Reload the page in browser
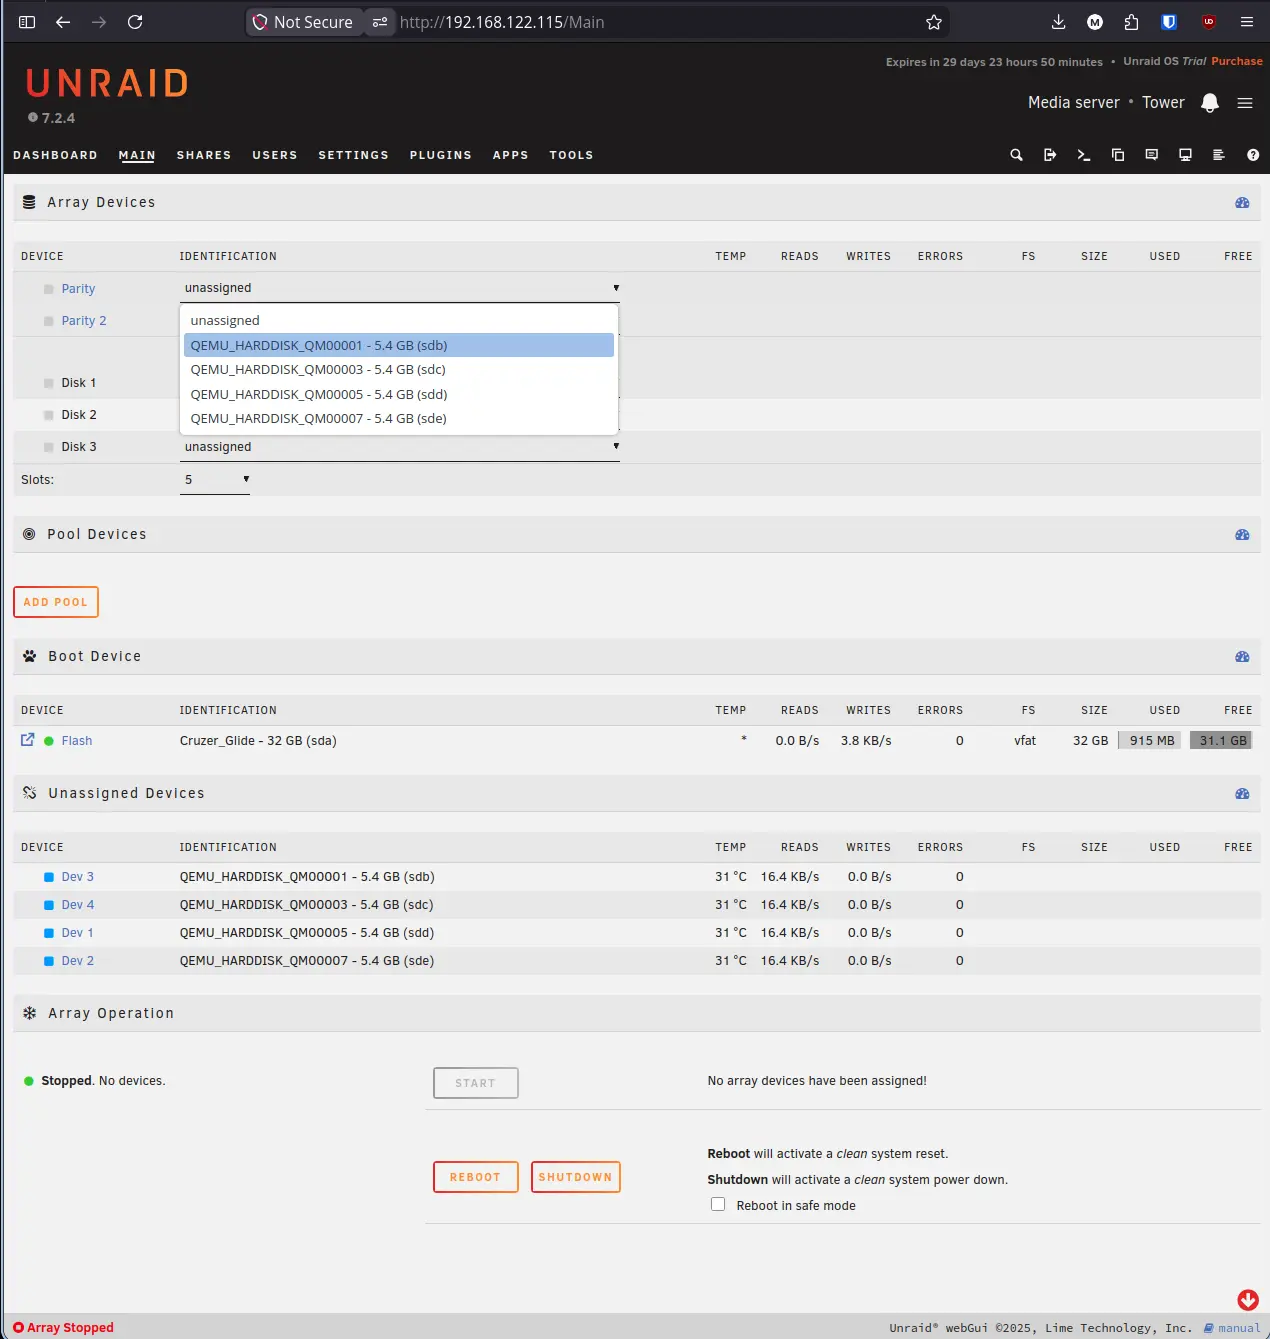 [x=135, y=22]
